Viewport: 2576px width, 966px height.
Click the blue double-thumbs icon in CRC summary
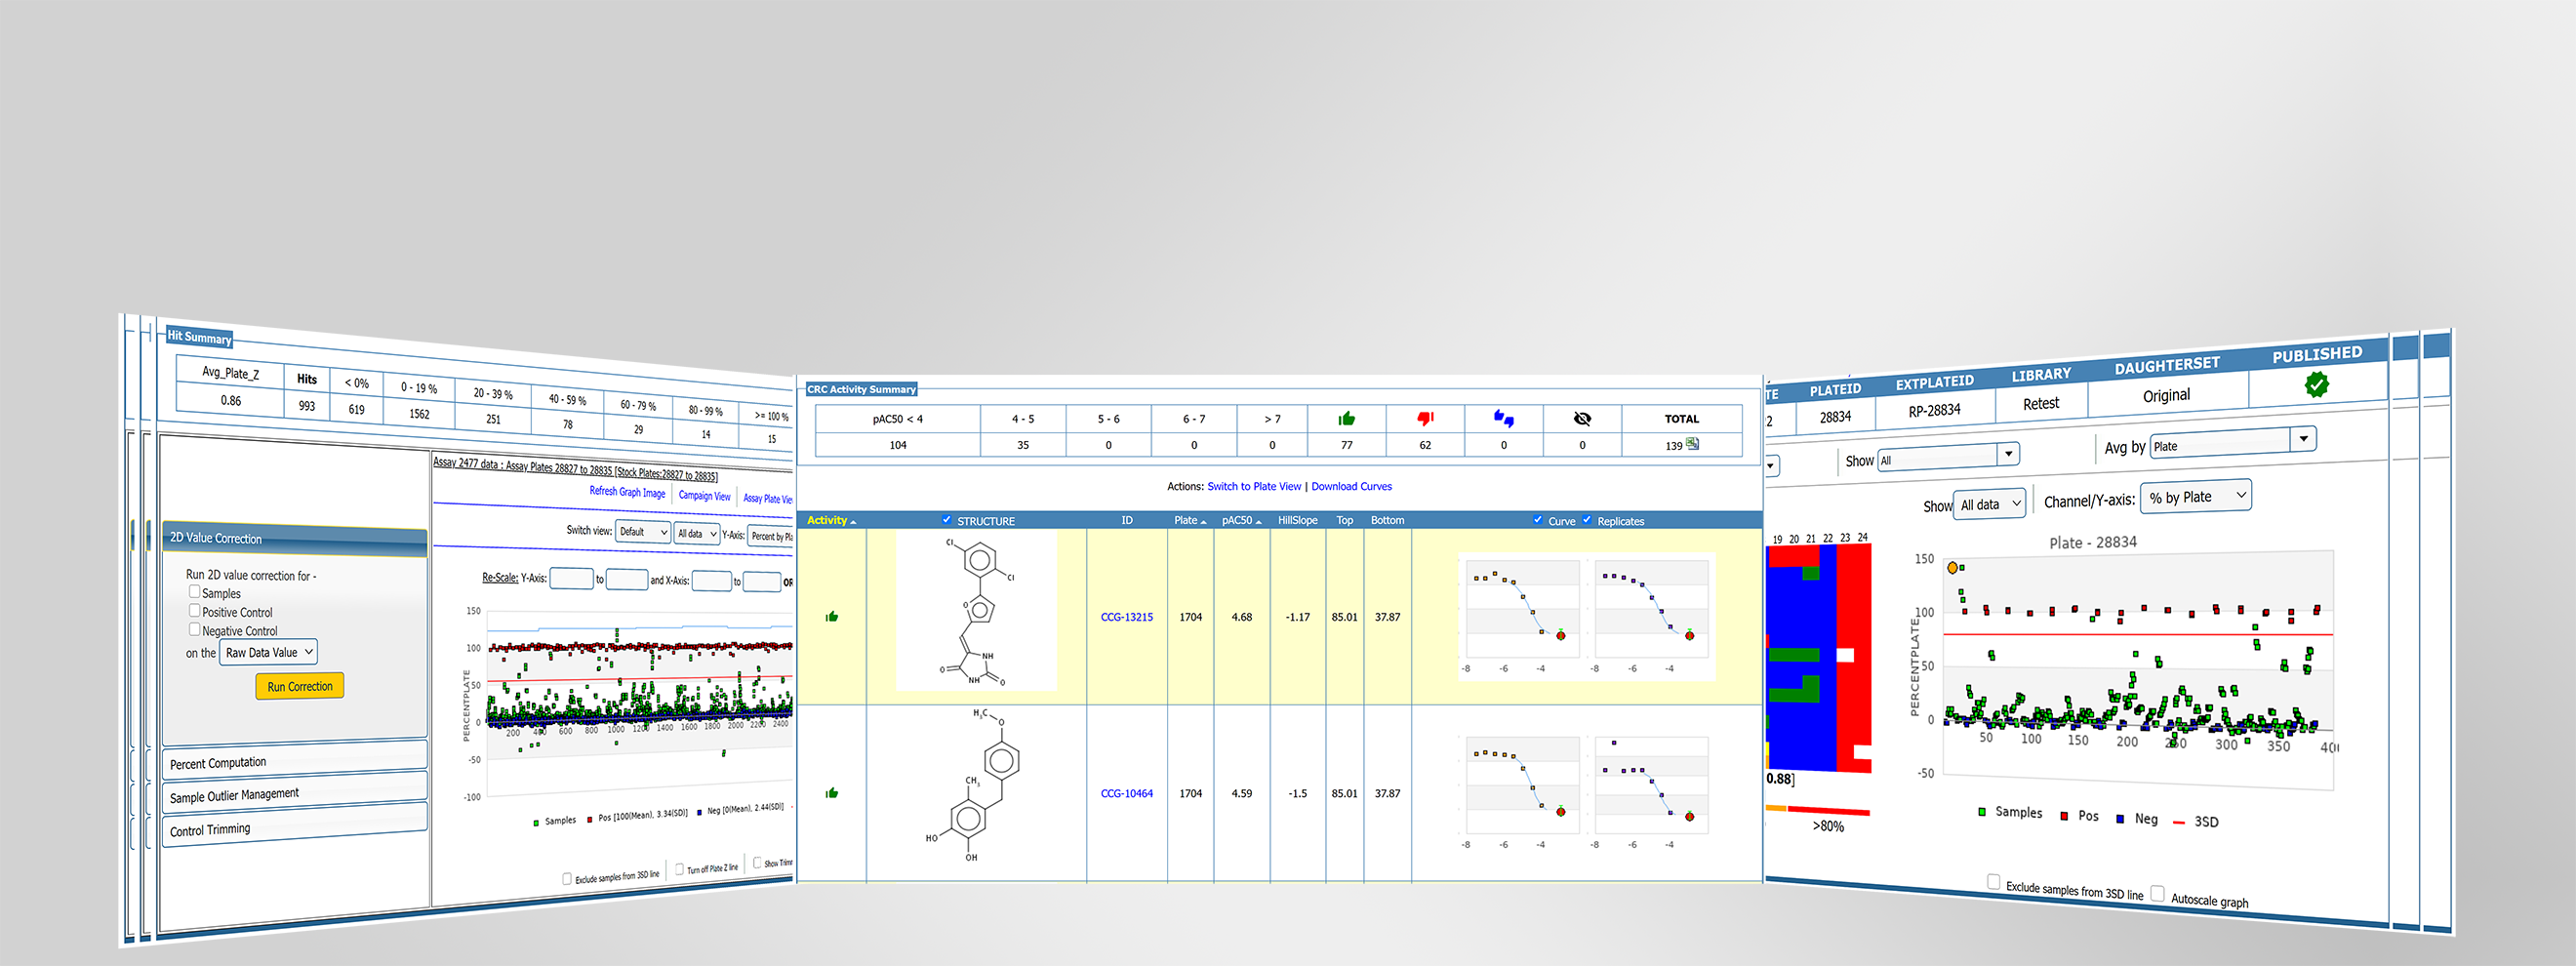point(1503,419)
